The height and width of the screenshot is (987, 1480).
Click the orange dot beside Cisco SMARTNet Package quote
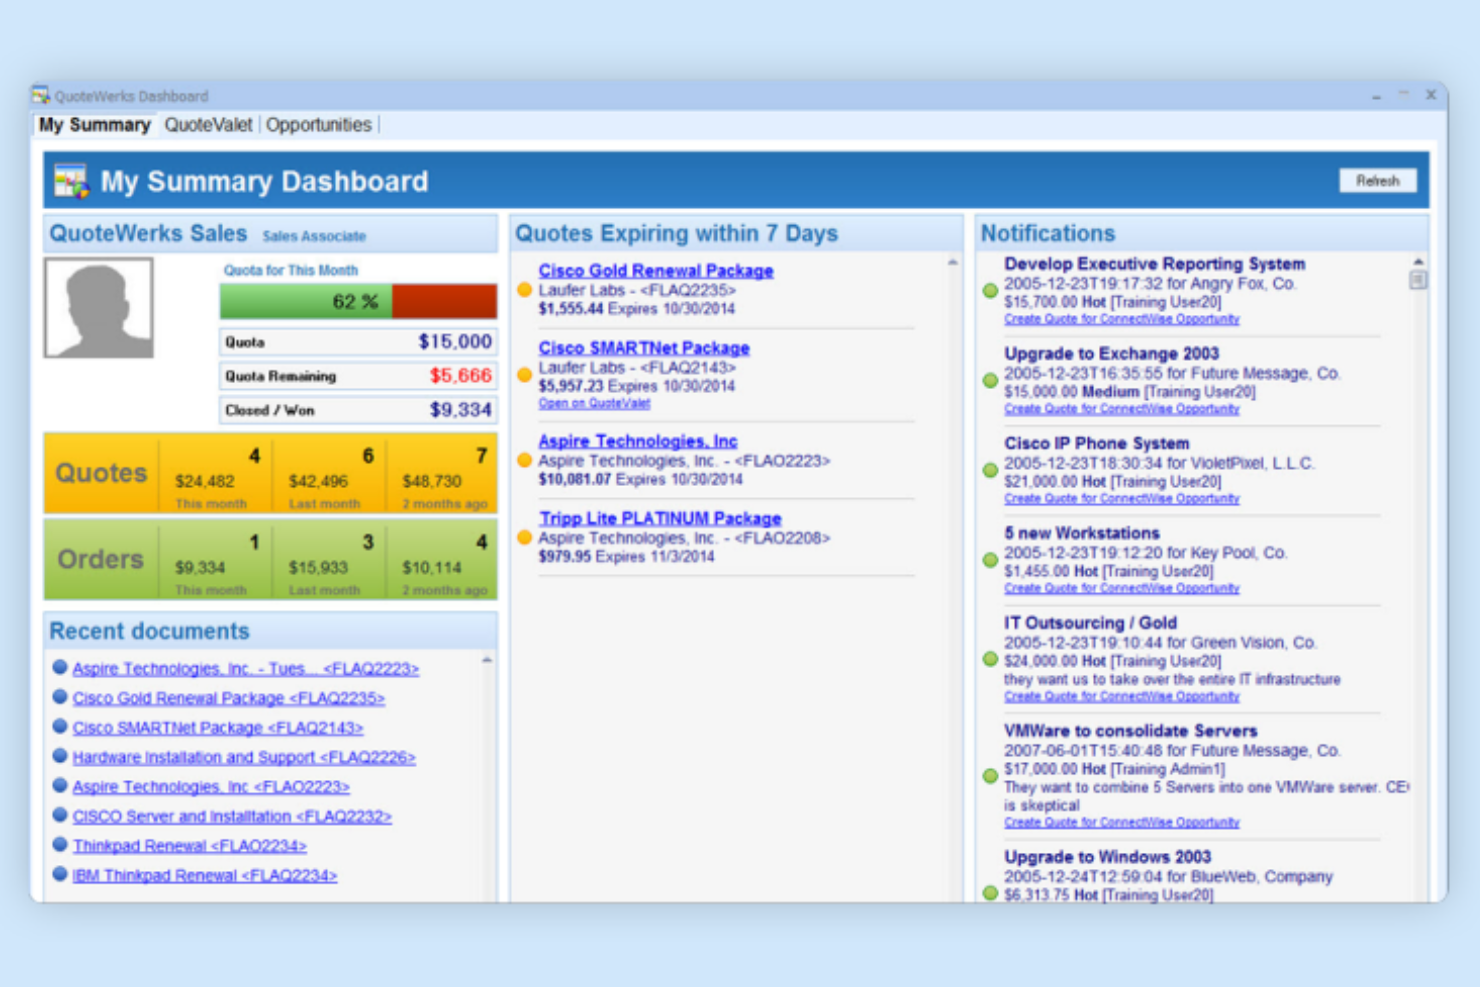524,375
